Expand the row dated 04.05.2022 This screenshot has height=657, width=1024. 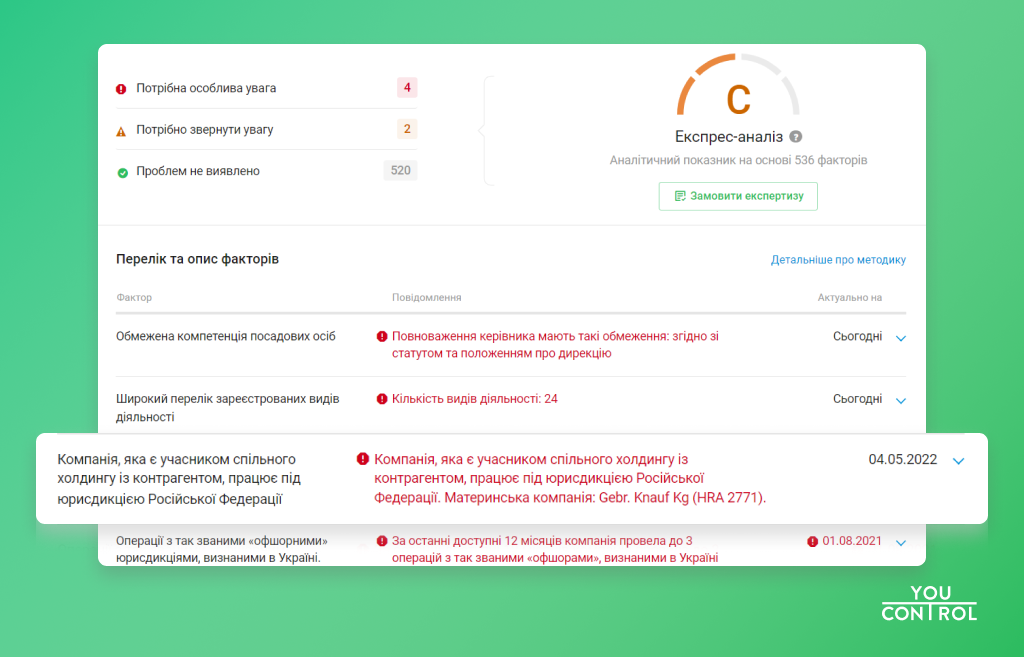point(959,461)
